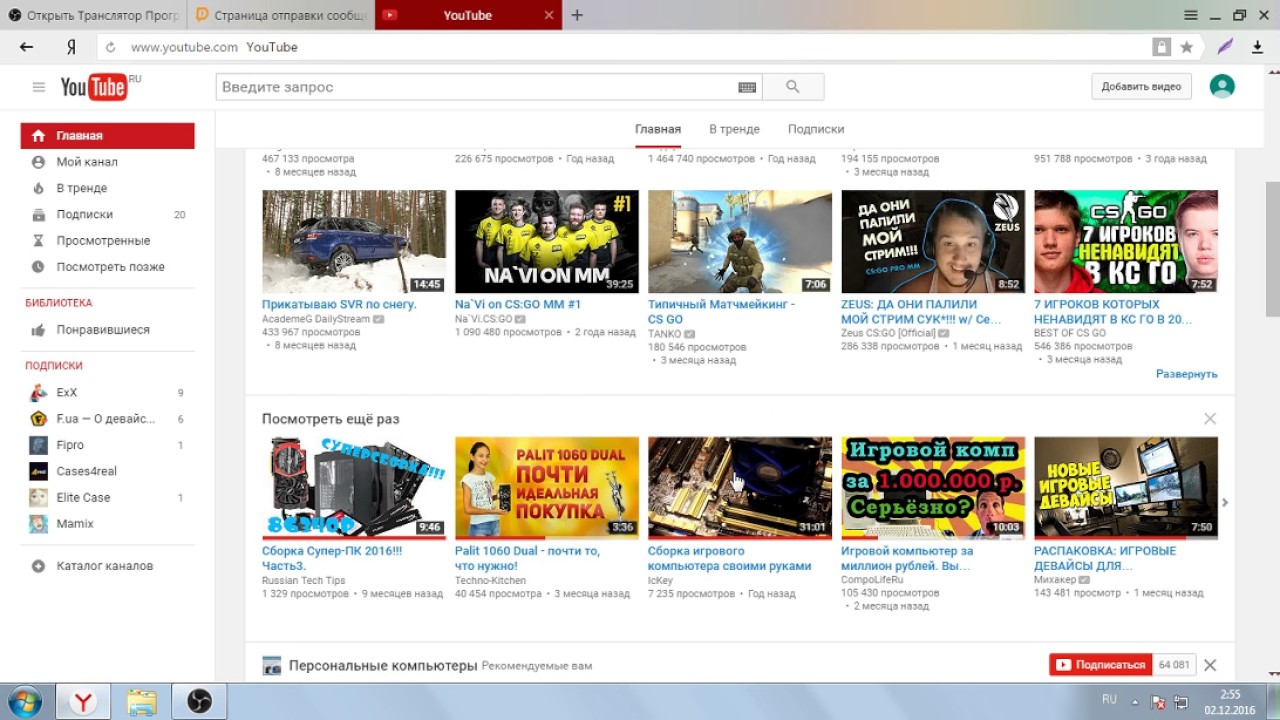Dismiss the 'Посмотреть ещё раз' section
The image size is (1280, 720).
coord(1210,419)
